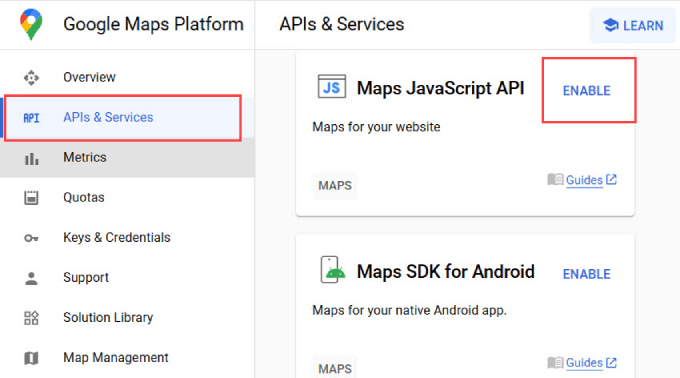The image size is (680, 378).
Task: Go to the Metrics section
Action: [x=127, y=158]
